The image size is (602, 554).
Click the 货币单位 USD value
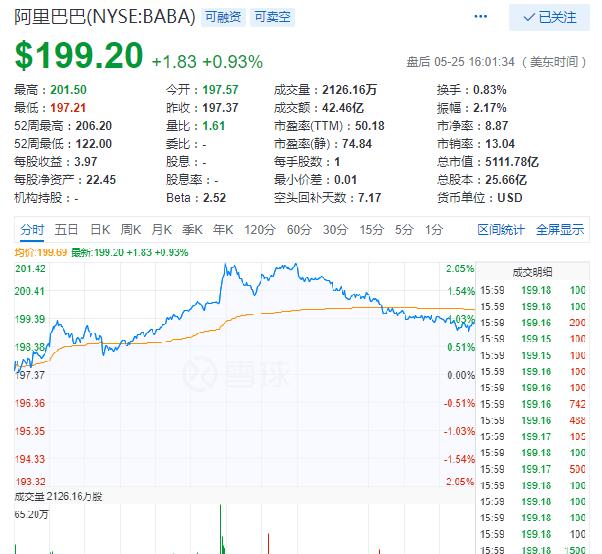point(510,198)
